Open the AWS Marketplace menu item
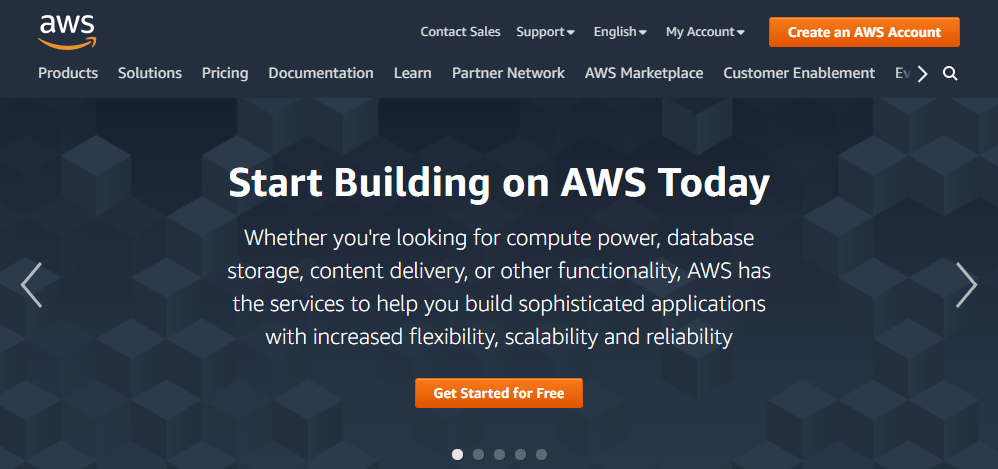 (644, 73)
